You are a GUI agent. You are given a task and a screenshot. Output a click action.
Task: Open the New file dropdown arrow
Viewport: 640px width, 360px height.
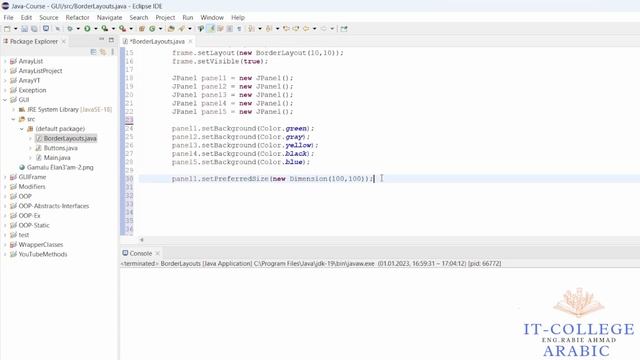[x=16, y=29]
